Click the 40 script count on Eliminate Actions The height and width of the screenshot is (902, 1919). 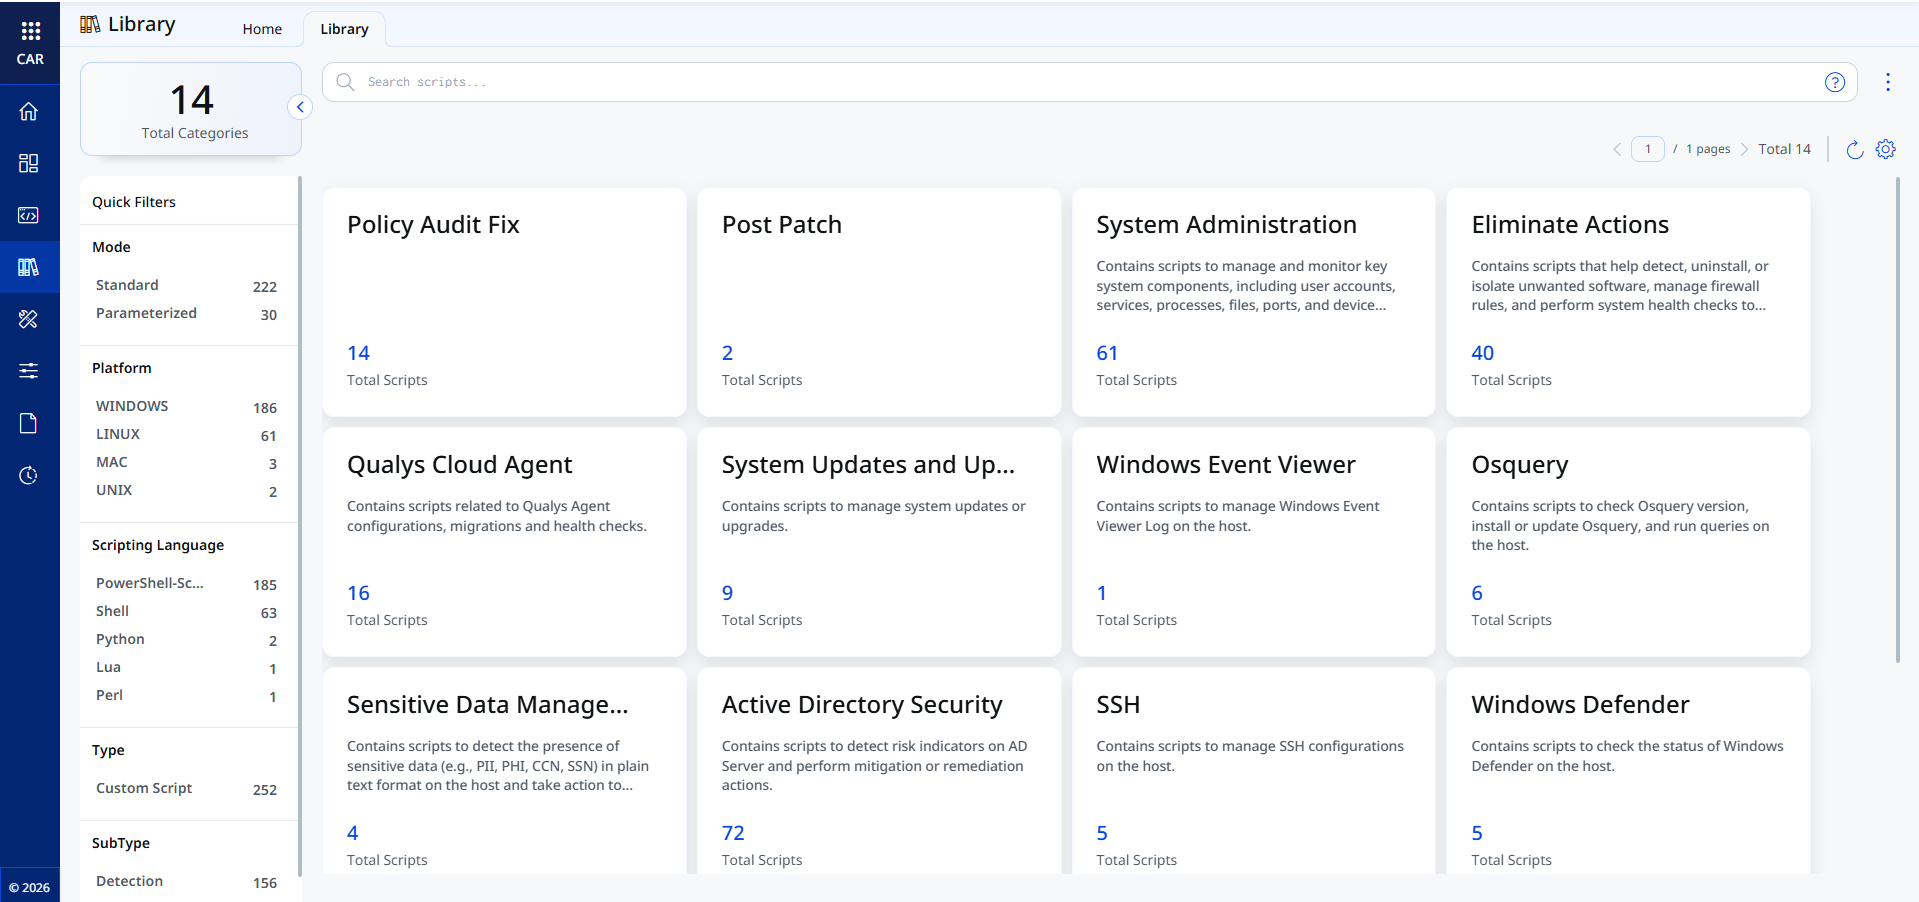(x=1482, y=353)
